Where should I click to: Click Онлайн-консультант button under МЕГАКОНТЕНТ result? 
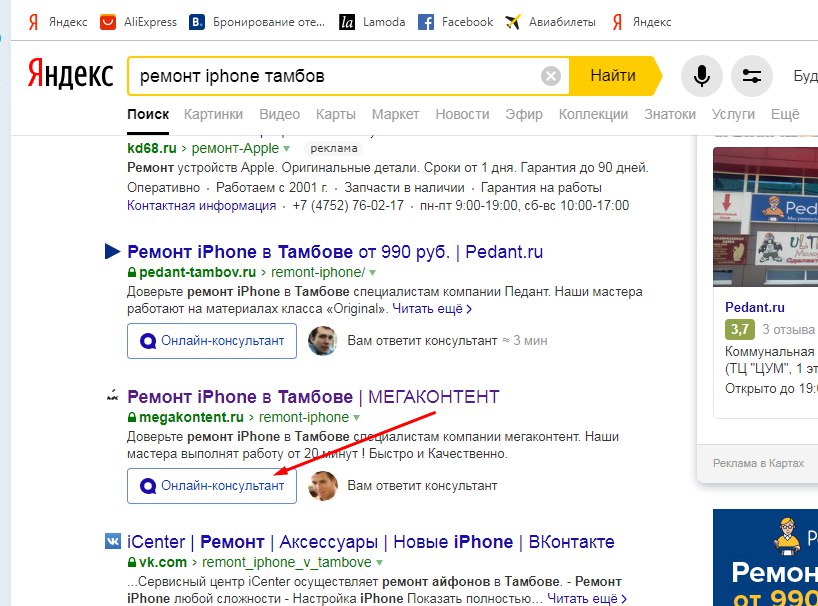point(212,486)
